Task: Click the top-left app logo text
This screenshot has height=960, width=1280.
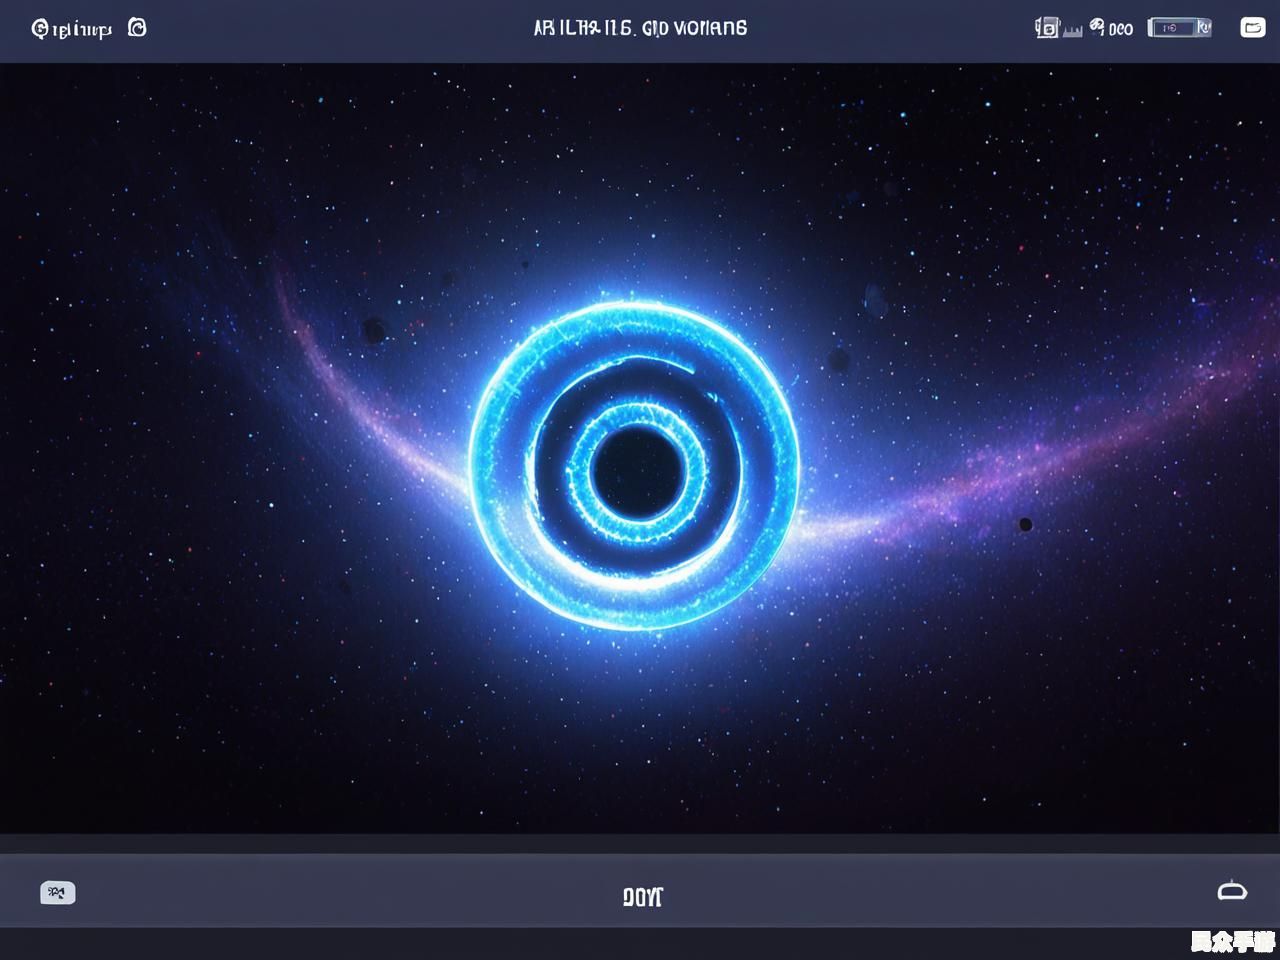Action: click(72, 29)
